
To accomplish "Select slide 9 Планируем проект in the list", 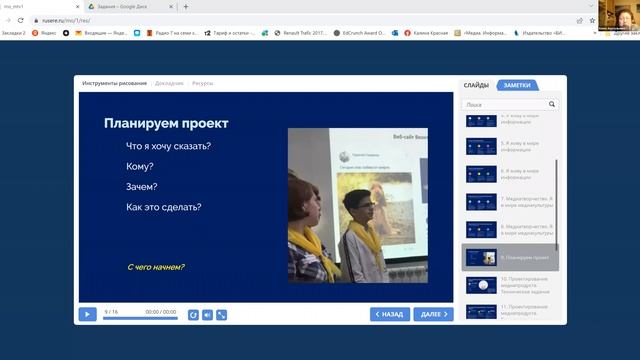I will click(x=510, y=258).
